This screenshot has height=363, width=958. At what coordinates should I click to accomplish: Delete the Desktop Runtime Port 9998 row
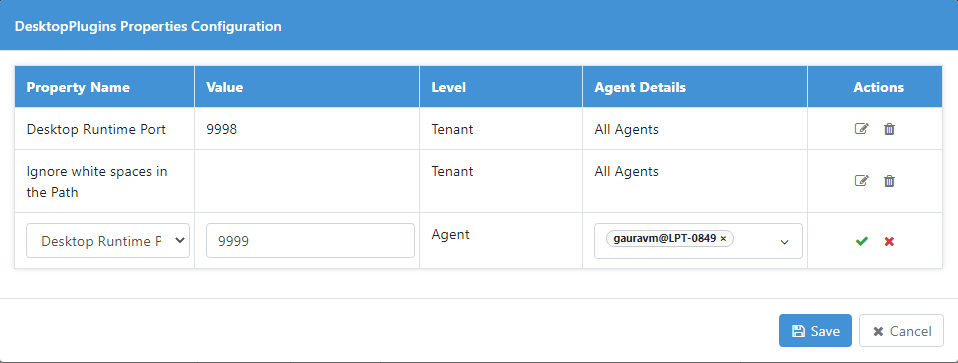coord(890,129)
